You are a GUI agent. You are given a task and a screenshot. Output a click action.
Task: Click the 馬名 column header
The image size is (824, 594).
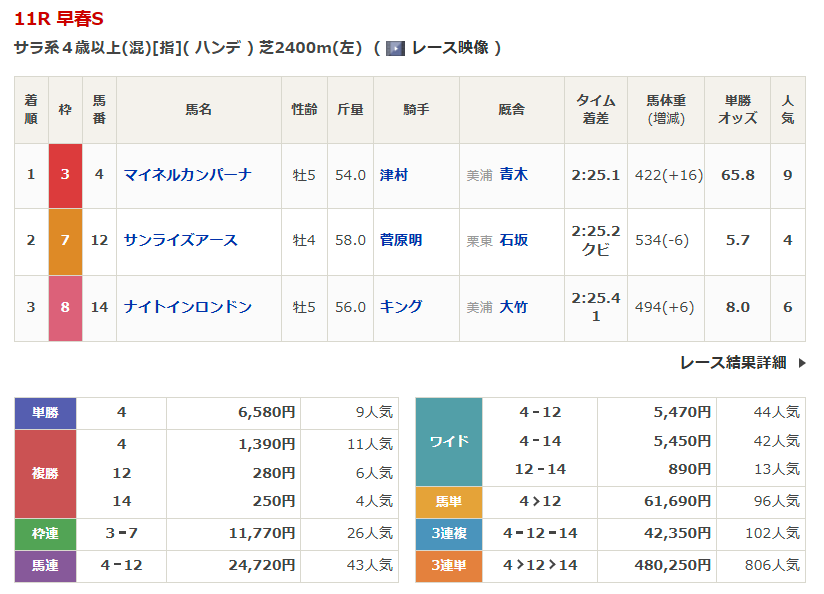(x=198, y=110)
